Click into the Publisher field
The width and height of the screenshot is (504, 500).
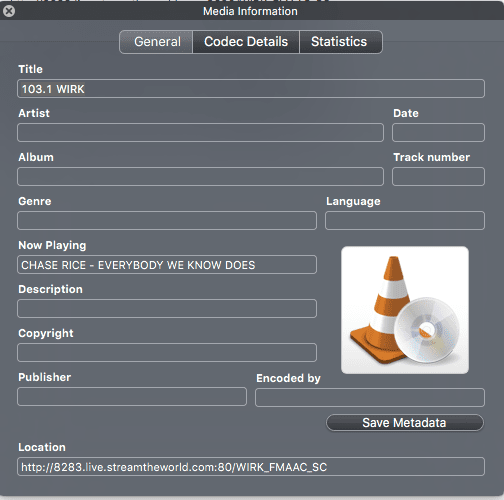132,397
